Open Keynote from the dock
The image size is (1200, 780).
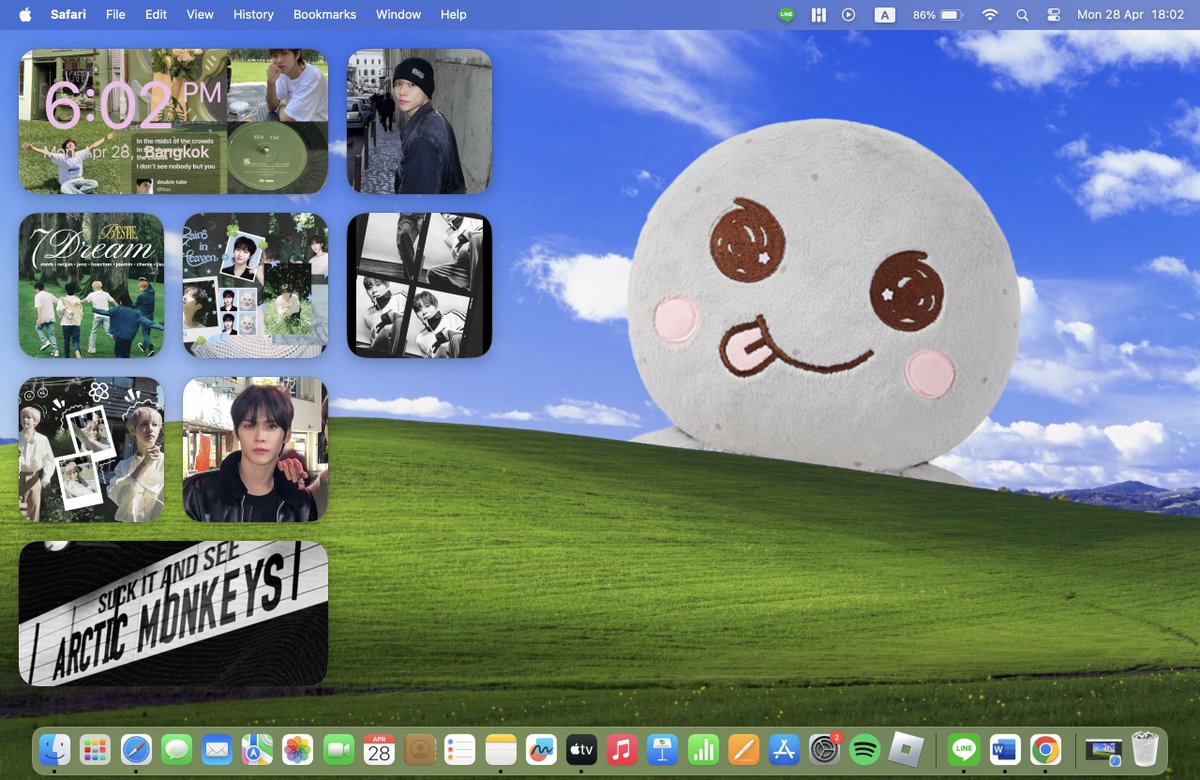pyautogui.click(x=663, y=749)
